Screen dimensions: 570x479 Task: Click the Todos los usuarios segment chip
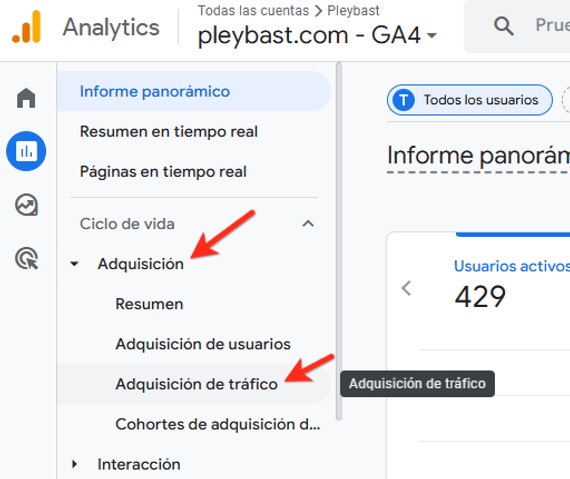470,100
